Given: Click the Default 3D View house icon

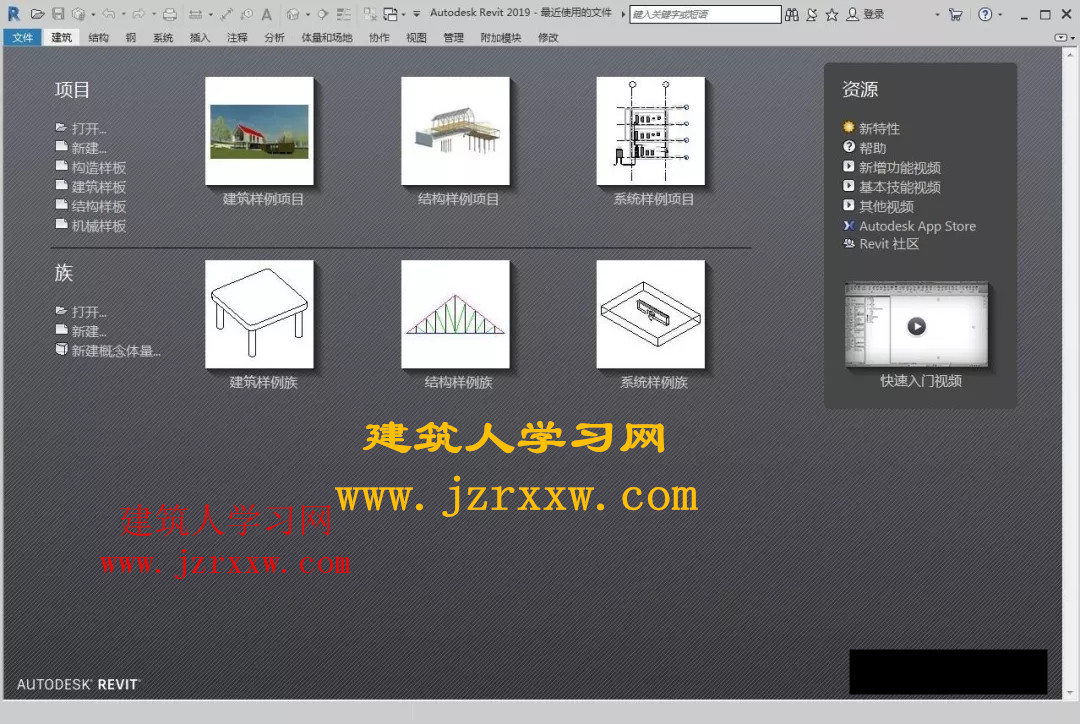Looking at the screenshot, I should pyautogui.click(x=293, y=14).
